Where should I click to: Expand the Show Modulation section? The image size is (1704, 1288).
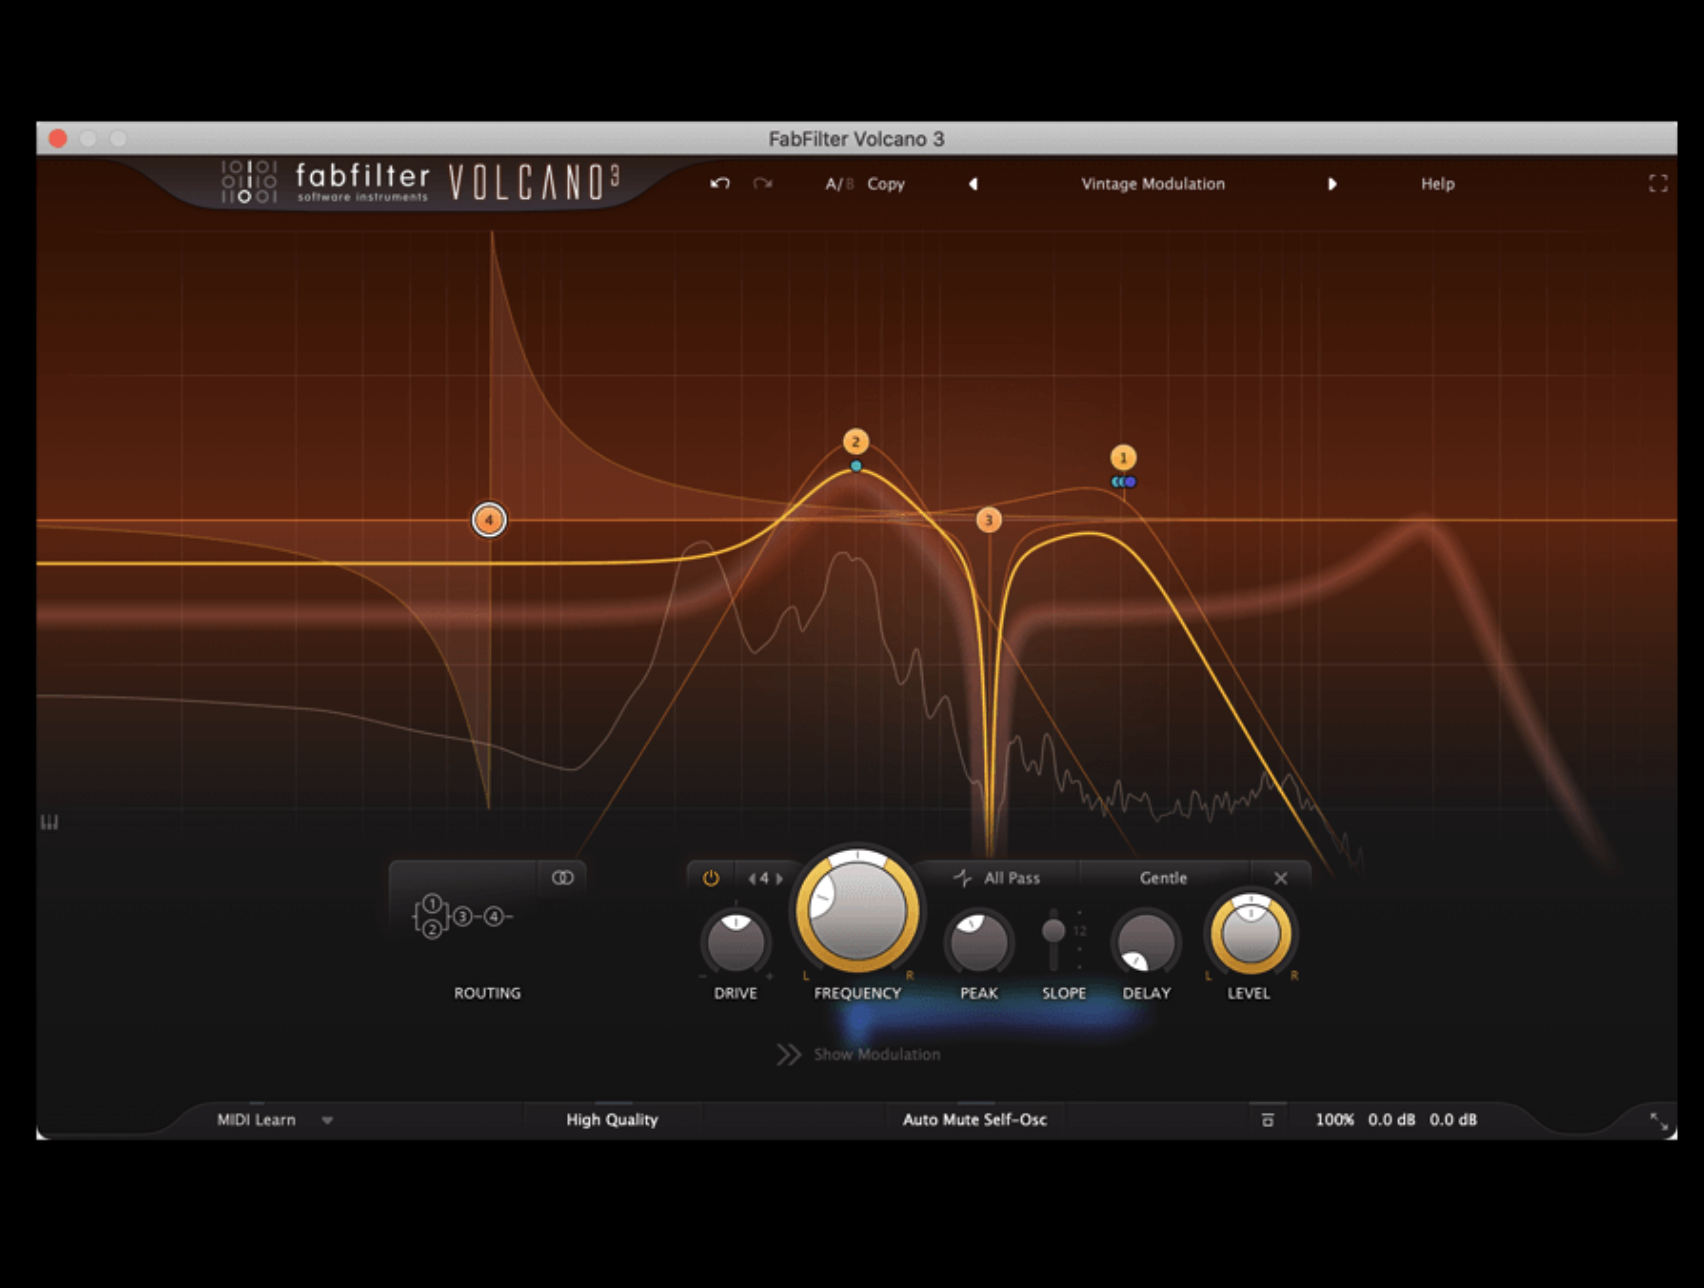tap(859, 1054)
